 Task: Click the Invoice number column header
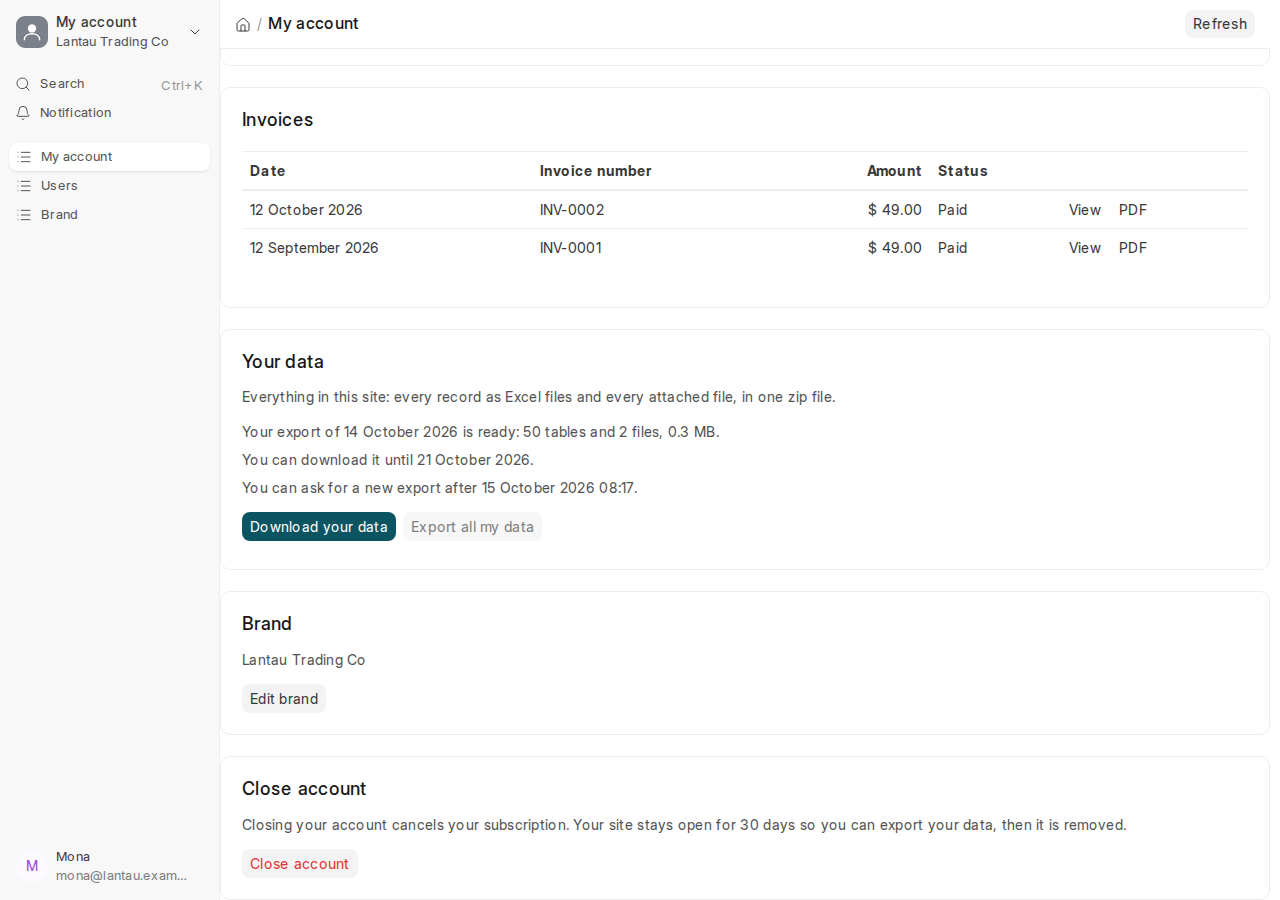[596, 171]
